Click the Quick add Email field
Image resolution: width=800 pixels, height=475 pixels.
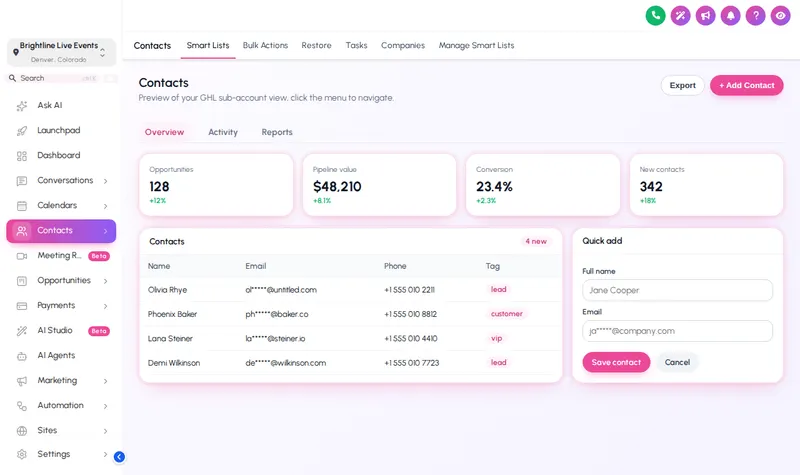[677, 331]
